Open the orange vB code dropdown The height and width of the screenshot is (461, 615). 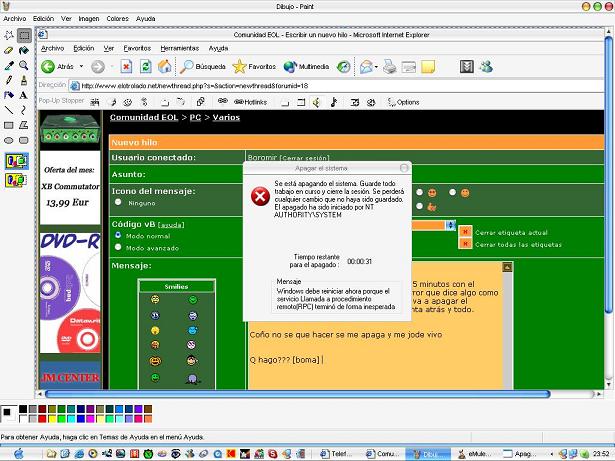tap(450, 225)
